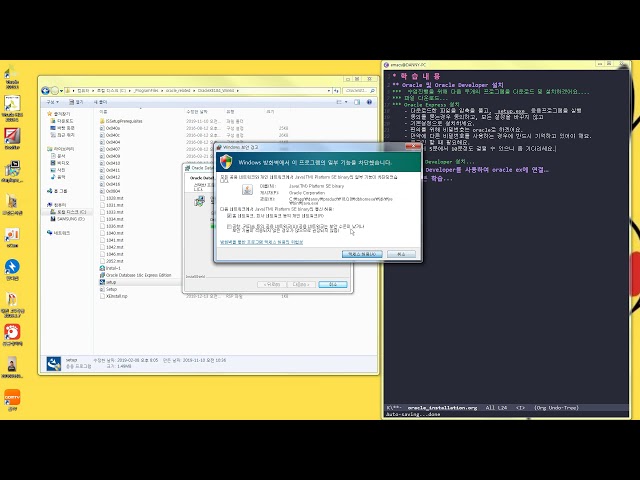
Task: Select oracle_related in the address breadcrumb
Action: [x=178, y=91]
